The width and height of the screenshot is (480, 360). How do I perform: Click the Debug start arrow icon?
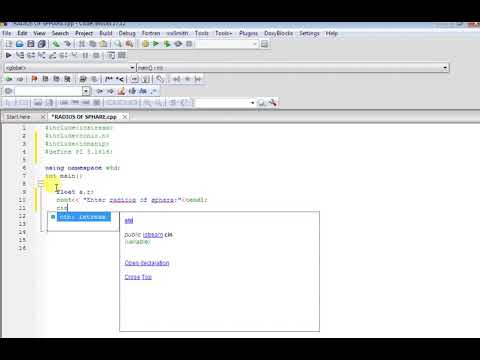9,55
